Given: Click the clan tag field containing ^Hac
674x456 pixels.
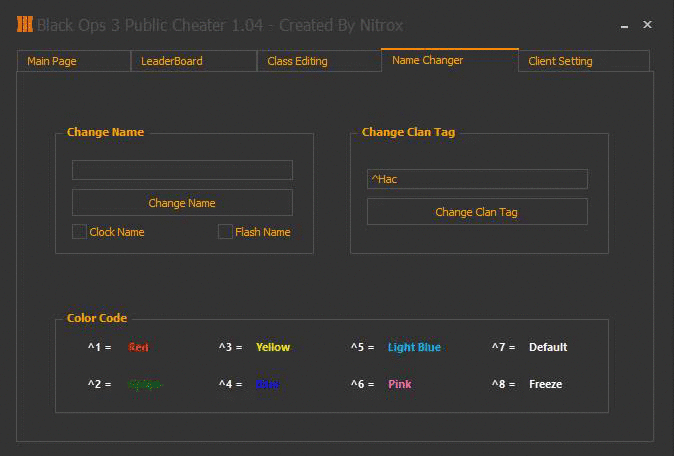Looking at the screenshot, I should click(477, 179).
